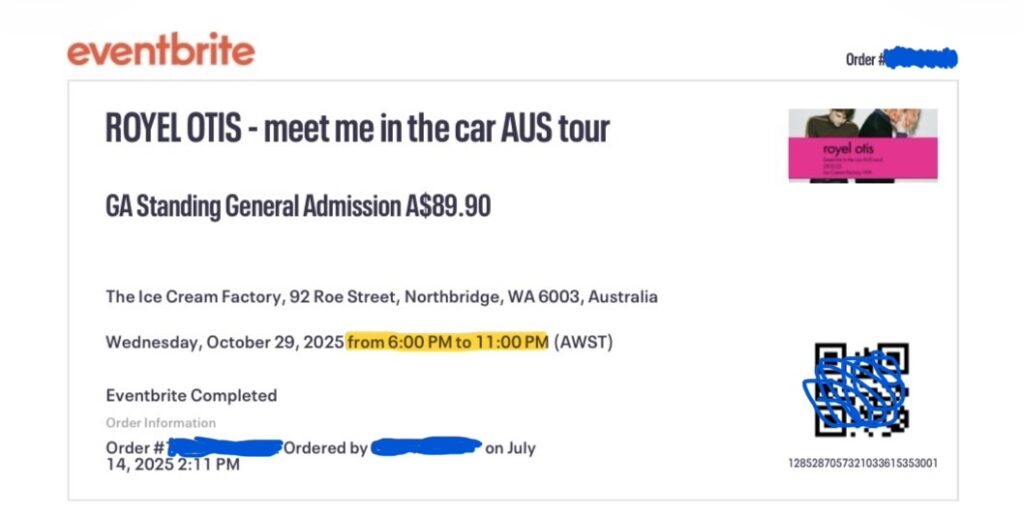Click the (AWST) timezone label
Image resolution: width=1024 pixels, height=518 pixels.
[x=583, y=343]
